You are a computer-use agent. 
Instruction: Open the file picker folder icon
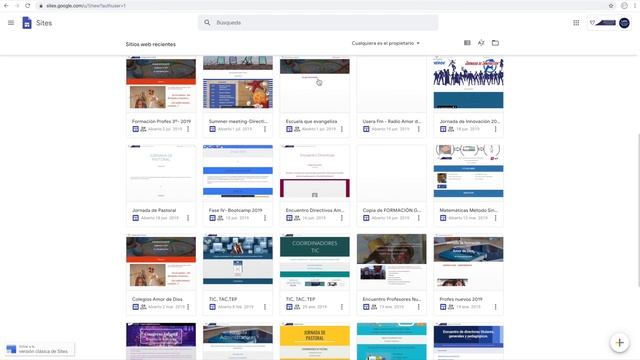[x=495, y=43]
